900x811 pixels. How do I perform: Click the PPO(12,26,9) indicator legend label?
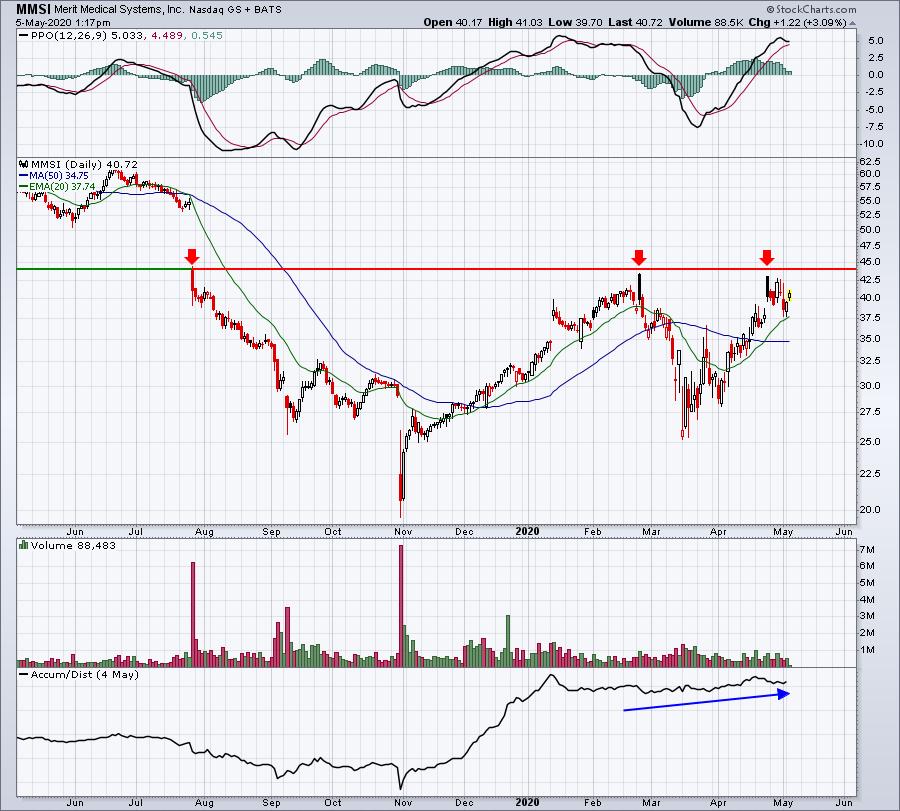(x=68, y=36)
